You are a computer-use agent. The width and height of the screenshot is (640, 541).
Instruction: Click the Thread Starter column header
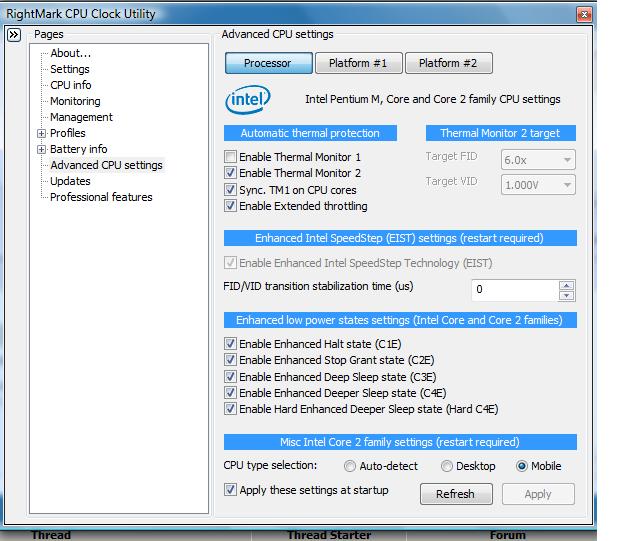click(x=329, y=535)
